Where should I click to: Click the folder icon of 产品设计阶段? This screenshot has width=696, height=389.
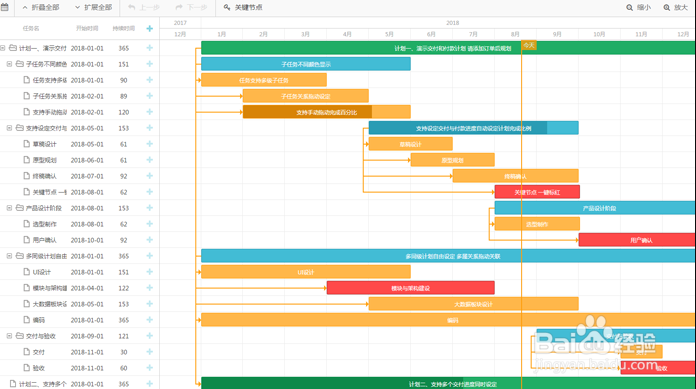[20, 208]
